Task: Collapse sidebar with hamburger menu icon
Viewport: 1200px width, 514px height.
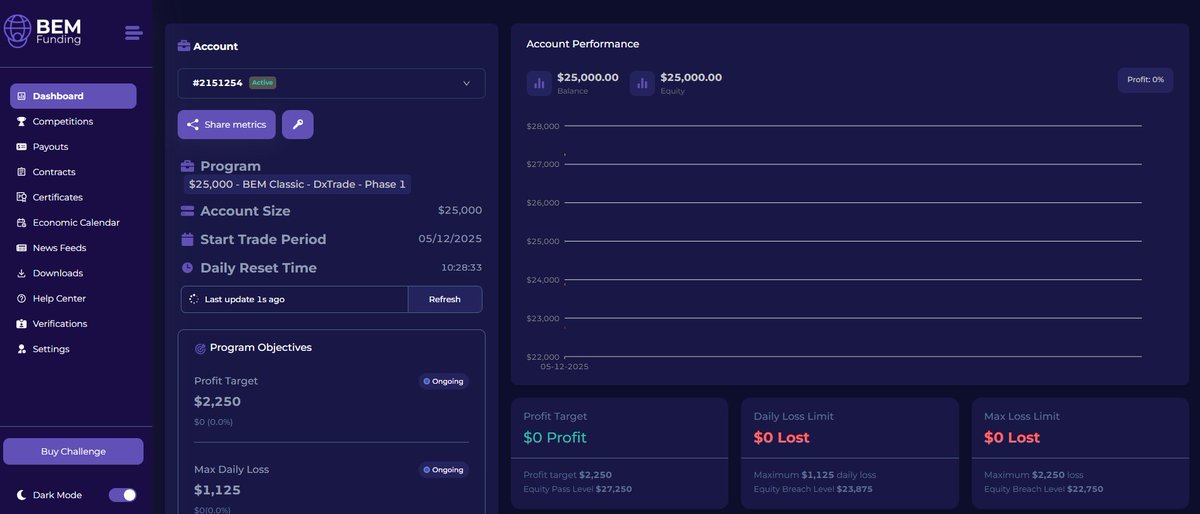Action: click(x=133, y=33)
